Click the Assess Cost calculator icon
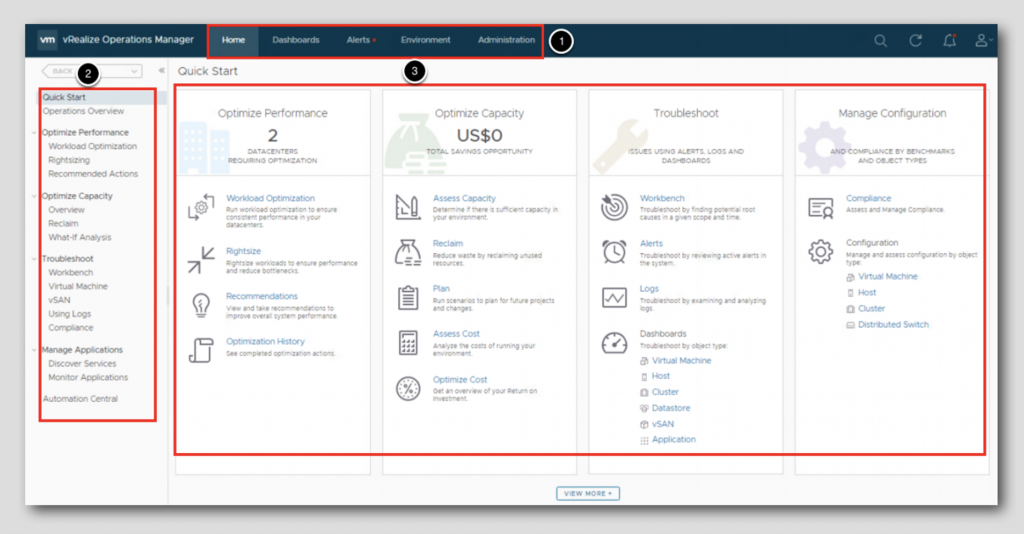 (x=408, y=343)
